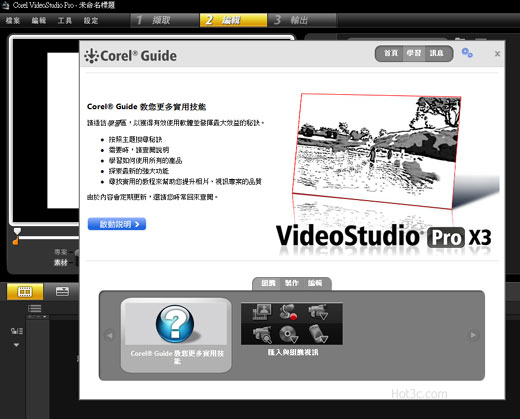The image size is (520, 419).
Task: Click the VideoStudio Pro X3 sample picture
Action: coord(377,152)
